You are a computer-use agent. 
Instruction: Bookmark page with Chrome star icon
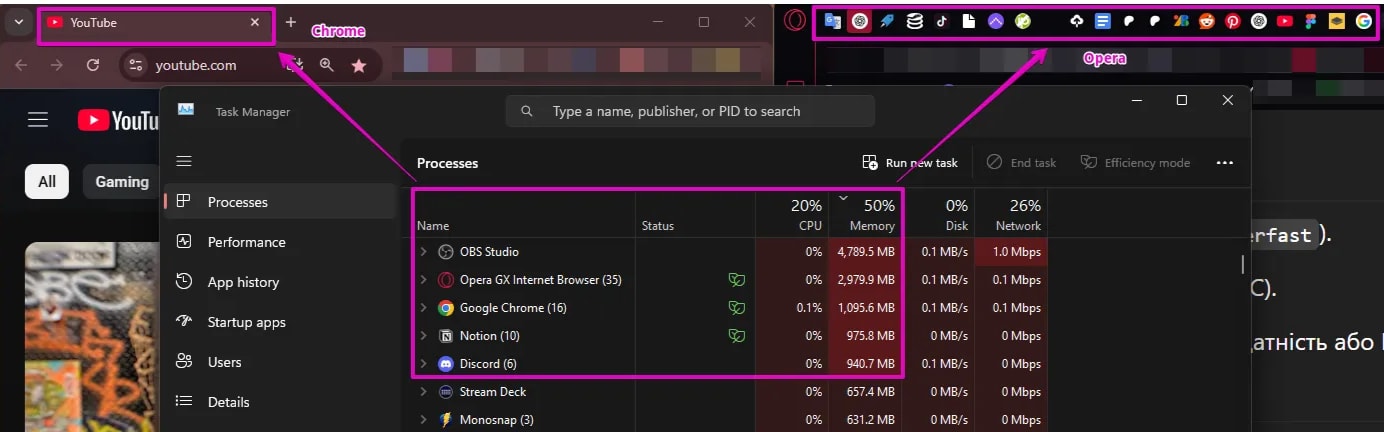point(358,65)
